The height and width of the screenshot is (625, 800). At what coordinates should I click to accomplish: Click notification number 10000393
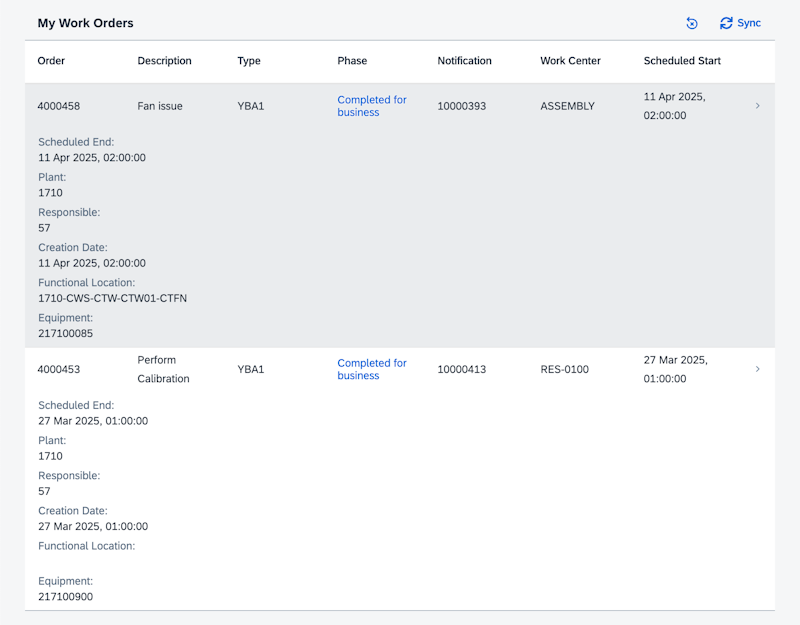tap(461, 106)
